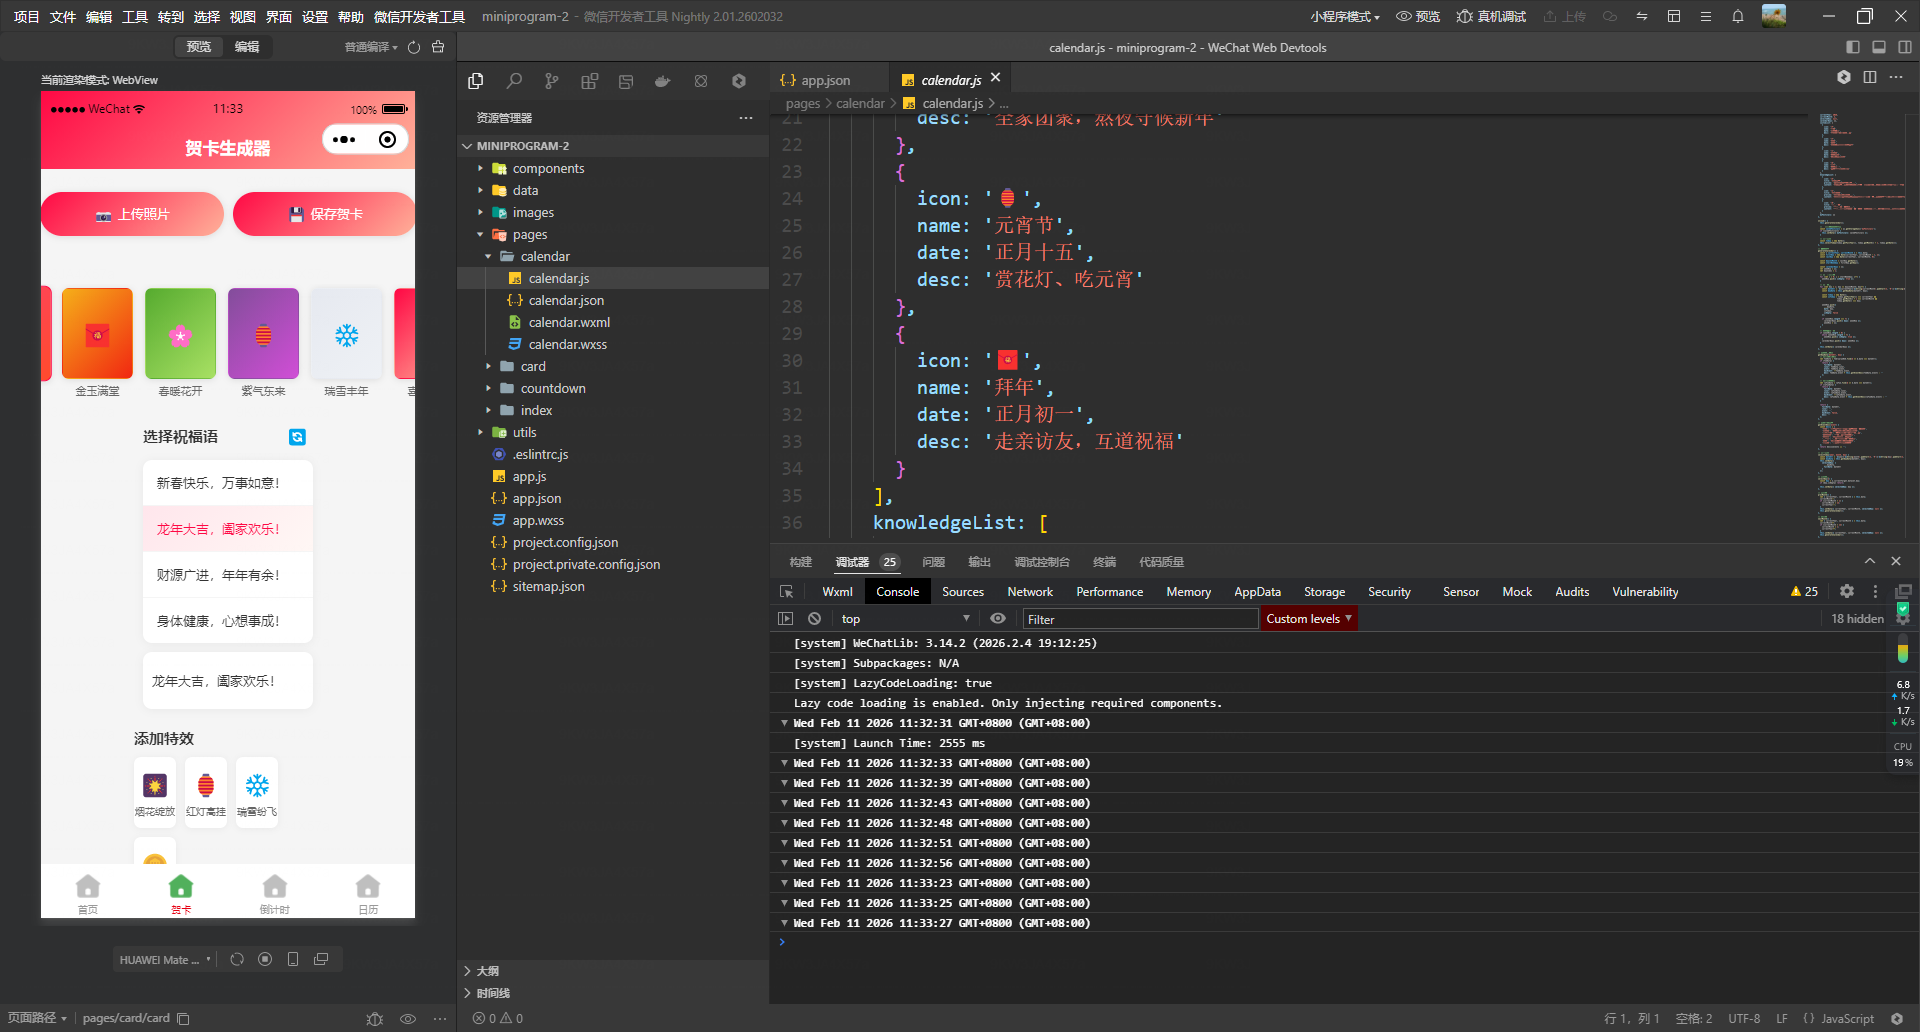Open HUAWEI Mate device dropdown
Image resolution: width=1920 pixels, height=1032 pixels.
click(x=165, y=960)
